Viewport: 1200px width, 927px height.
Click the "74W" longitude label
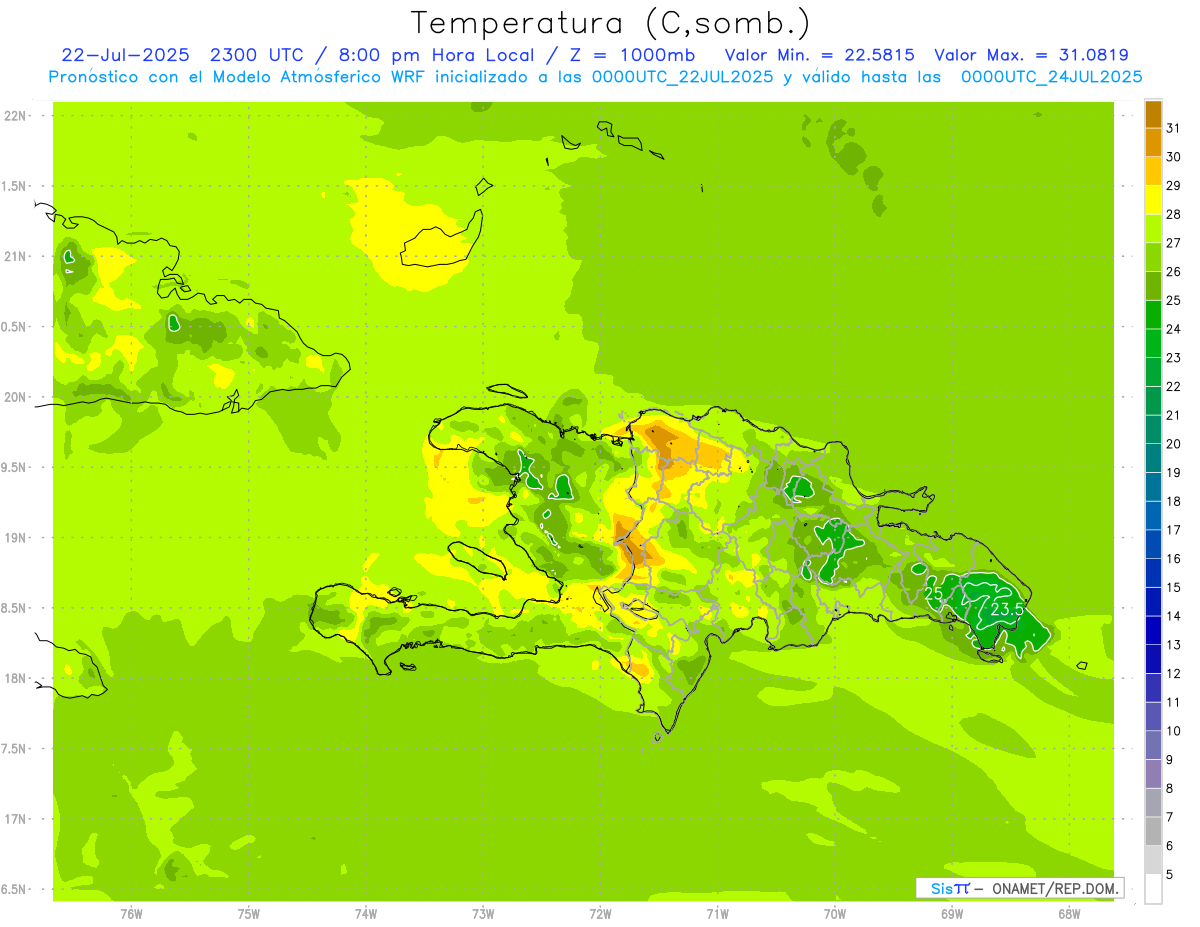[x=366, y=913]
